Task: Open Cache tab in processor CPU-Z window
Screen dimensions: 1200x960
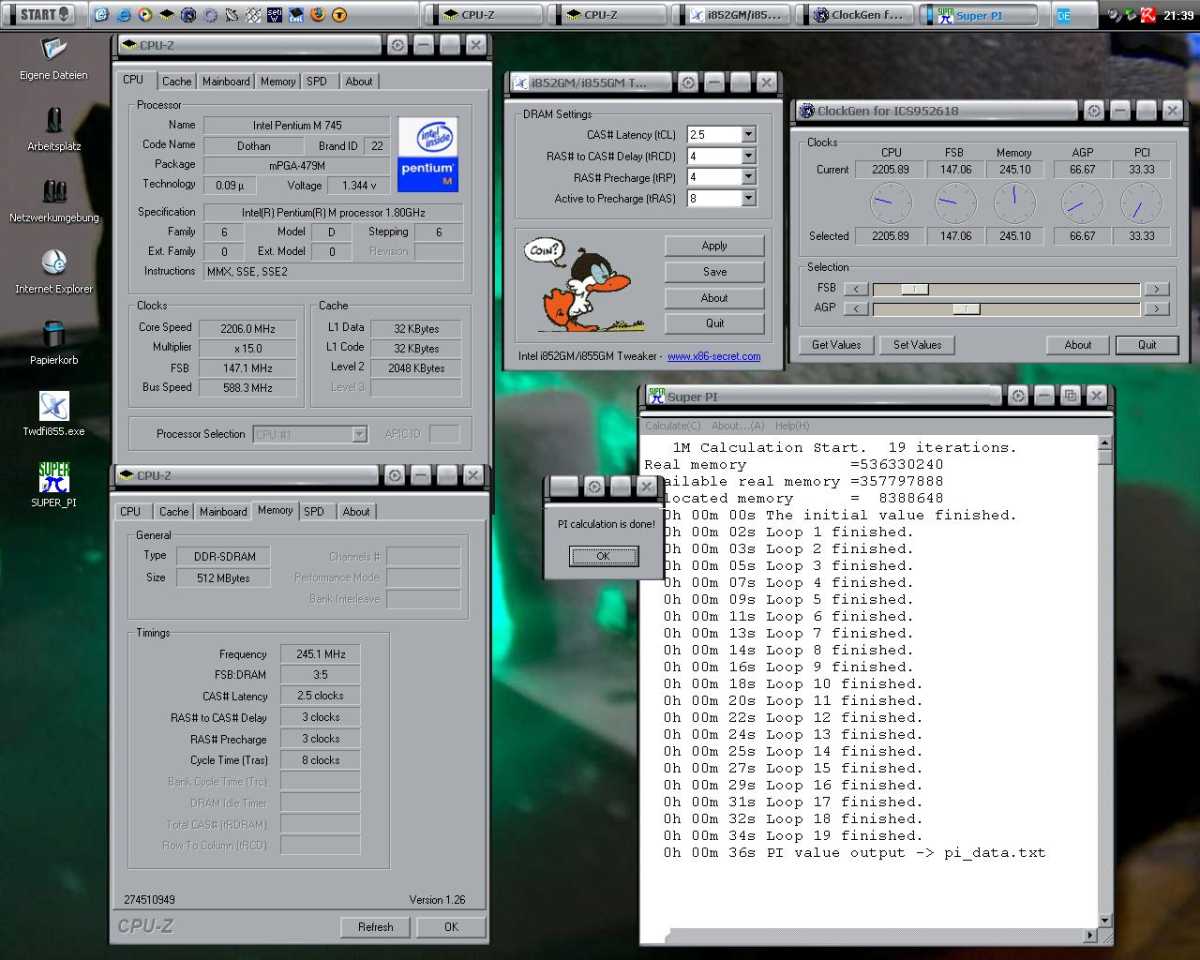Action: coord(176,81)
